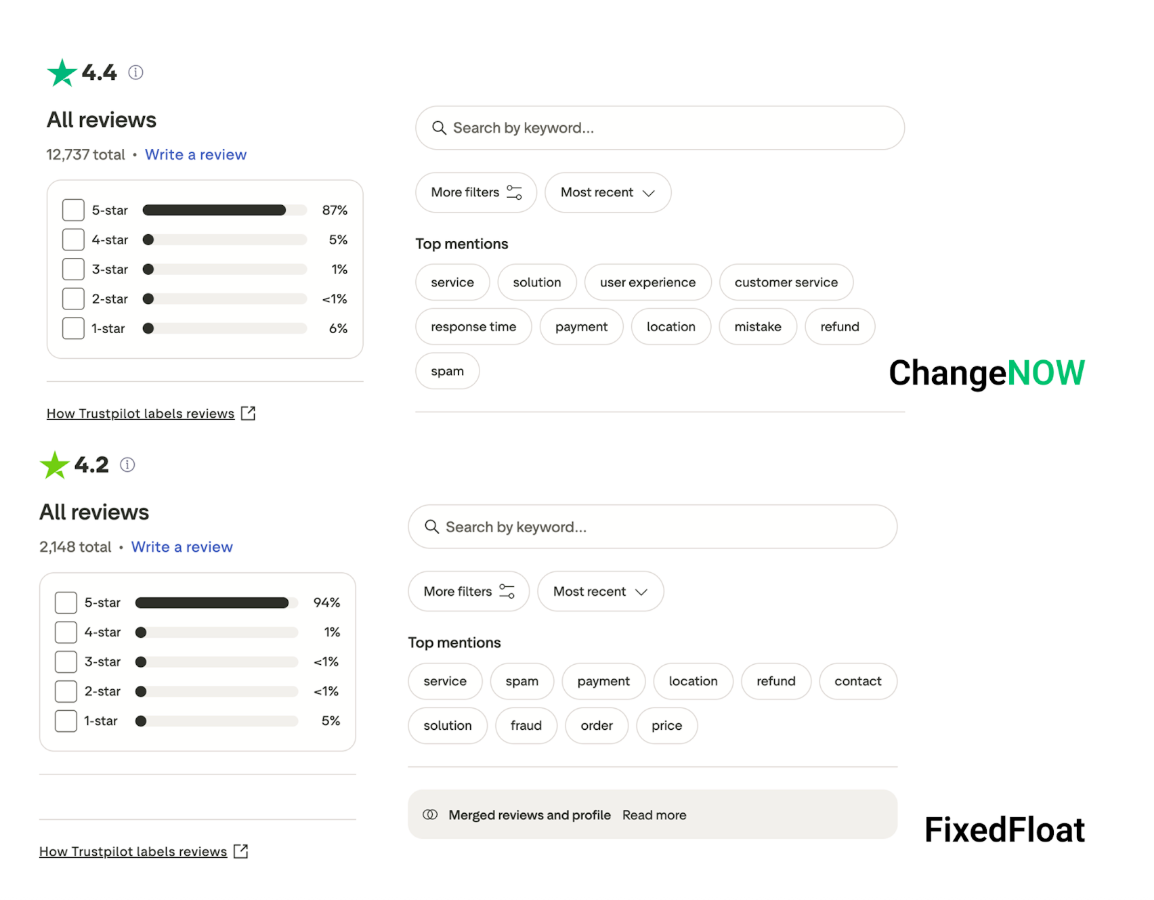Click the info icon beside the 4.4 rating
The height and width of the screenshot is (900, 1154).
(135, 72)
